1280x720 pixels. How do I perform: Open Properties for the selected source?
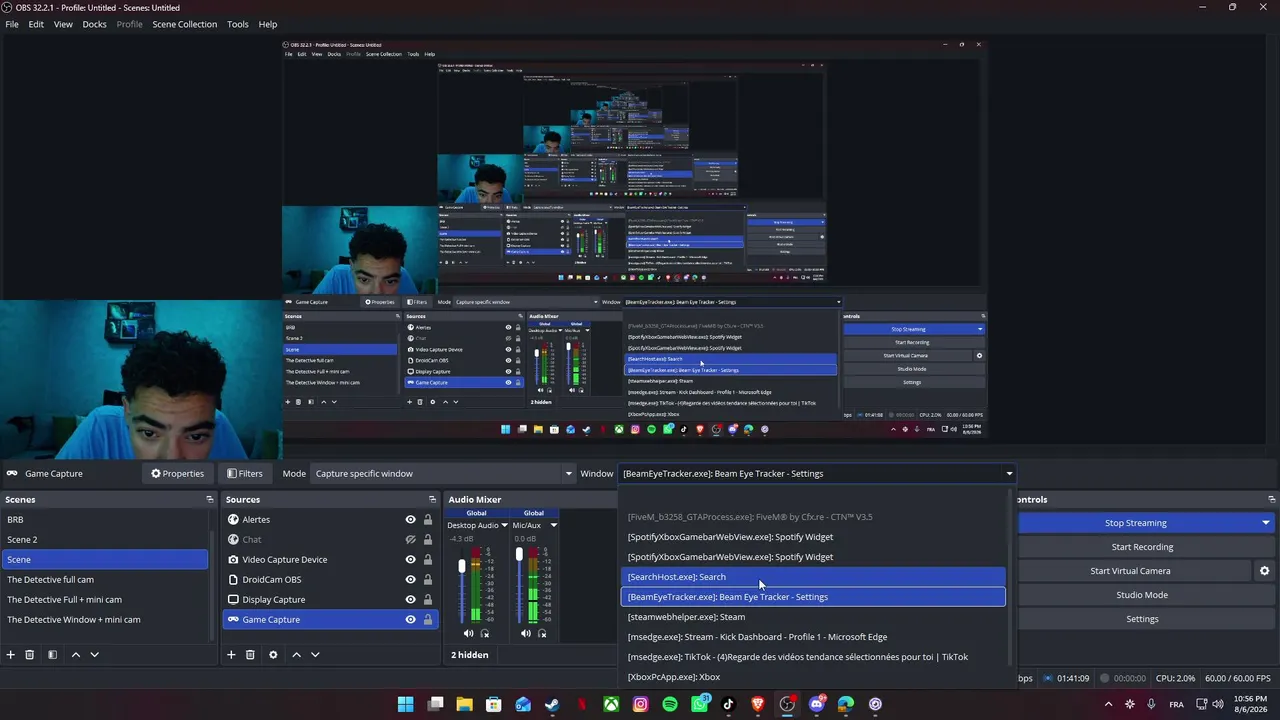click(x=178, y=474)
